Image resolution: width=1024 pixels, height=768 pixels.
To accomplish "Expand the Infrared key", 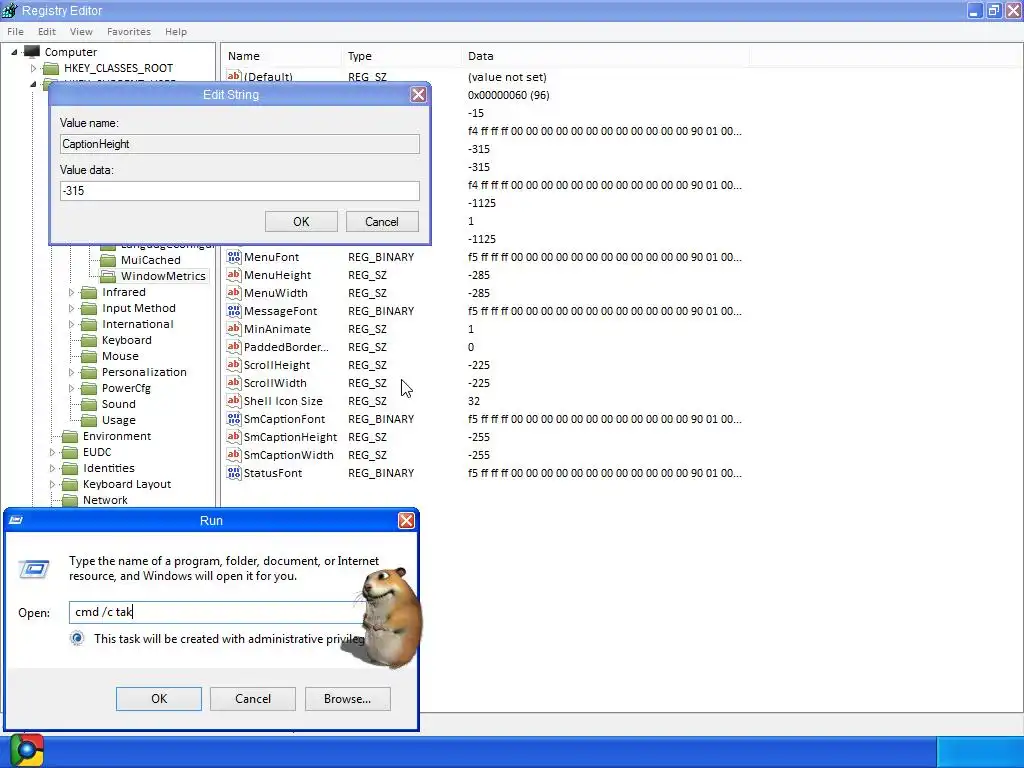I will [x=71, y=292].
